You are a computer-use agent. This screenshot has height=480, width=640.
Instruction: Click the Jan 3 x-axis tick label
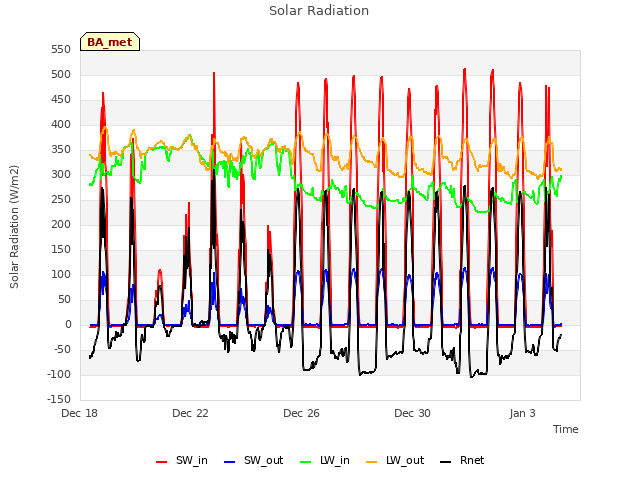[522, 413]
